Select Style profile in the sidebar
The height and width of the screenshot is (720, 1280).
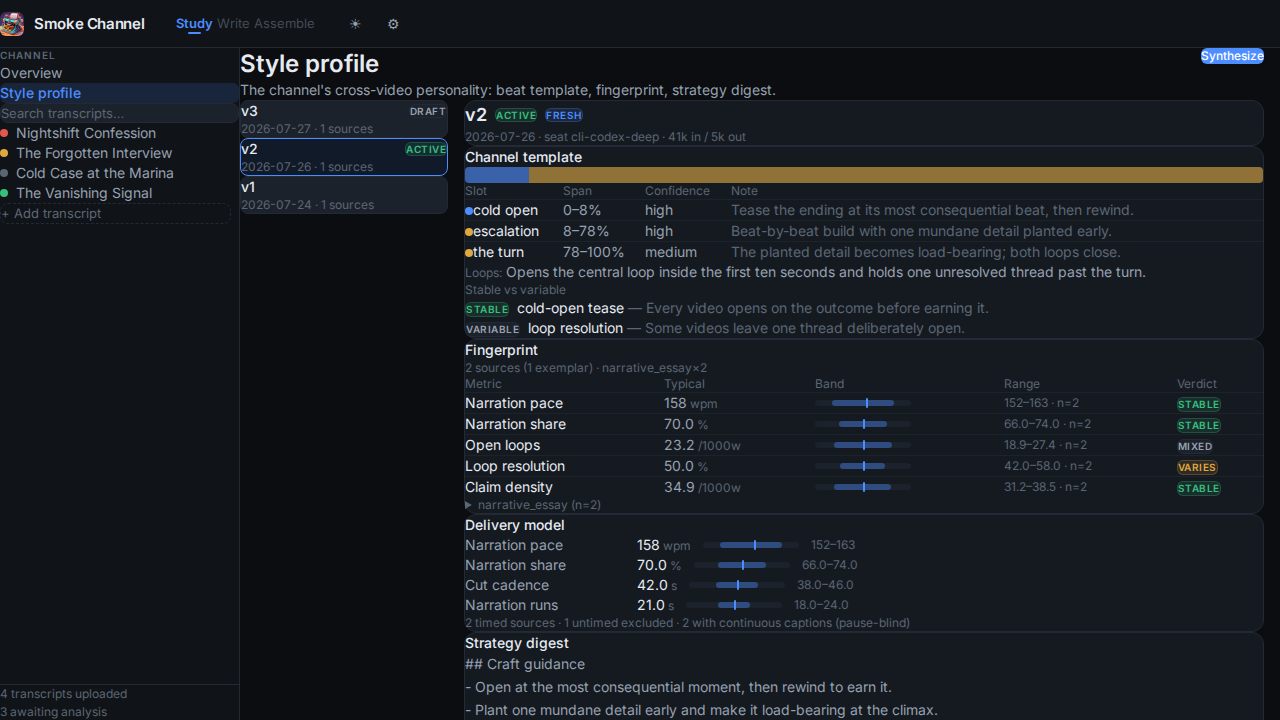coord(119,93)
